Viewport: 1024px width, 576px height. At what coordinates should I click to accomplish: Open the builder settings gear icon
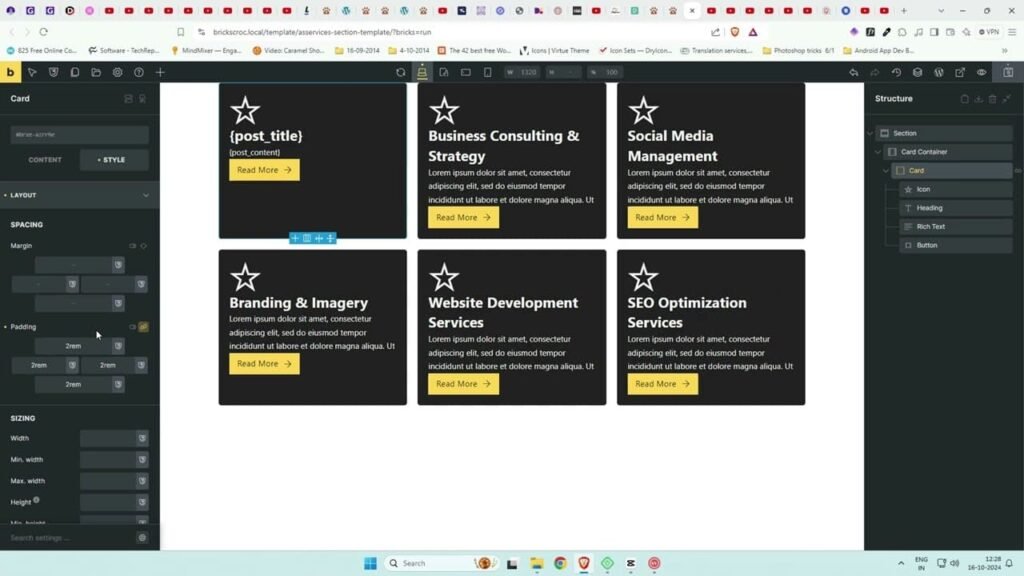pyautogui.click(x=117, y=72)
